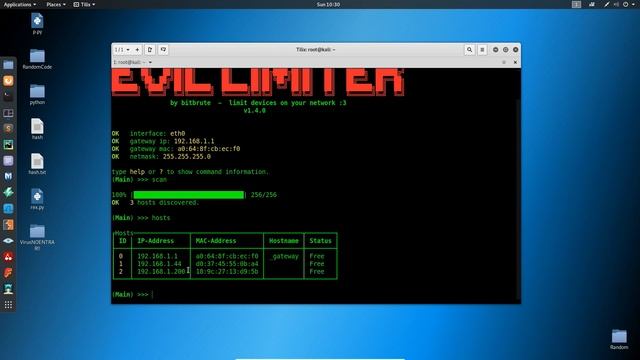
Task: Select the hash file on desktop
Action: pos(37,129)
